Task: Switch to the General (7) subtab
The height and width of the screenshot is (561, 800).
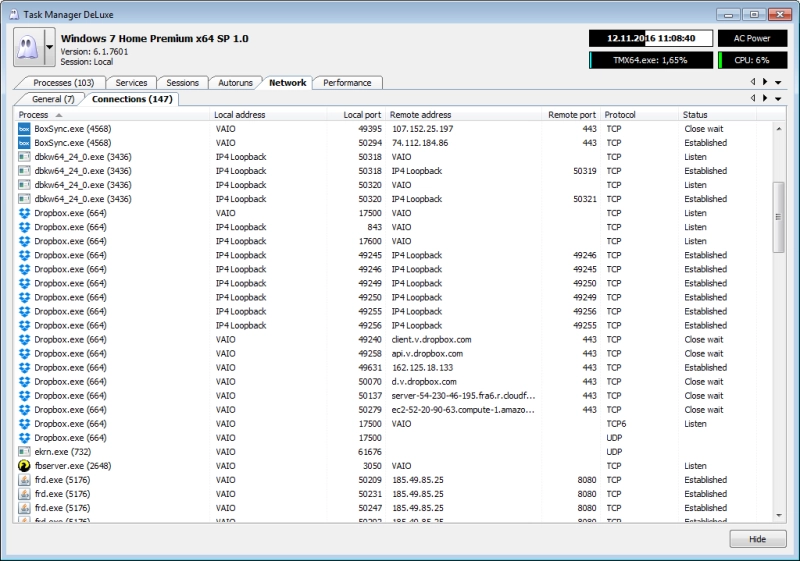Action: tap(53, 99)
